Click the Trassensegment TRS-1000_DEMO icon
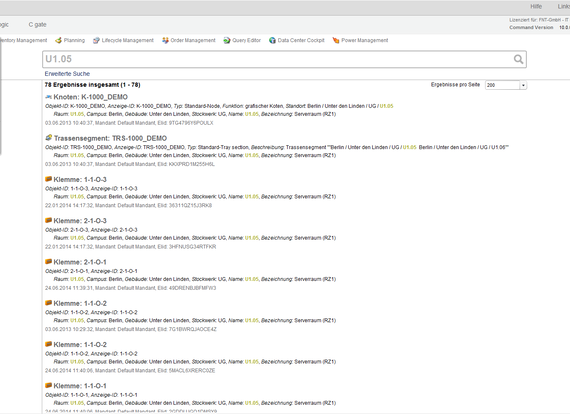This screenshot has height=414, width=570. click(48, 138)
